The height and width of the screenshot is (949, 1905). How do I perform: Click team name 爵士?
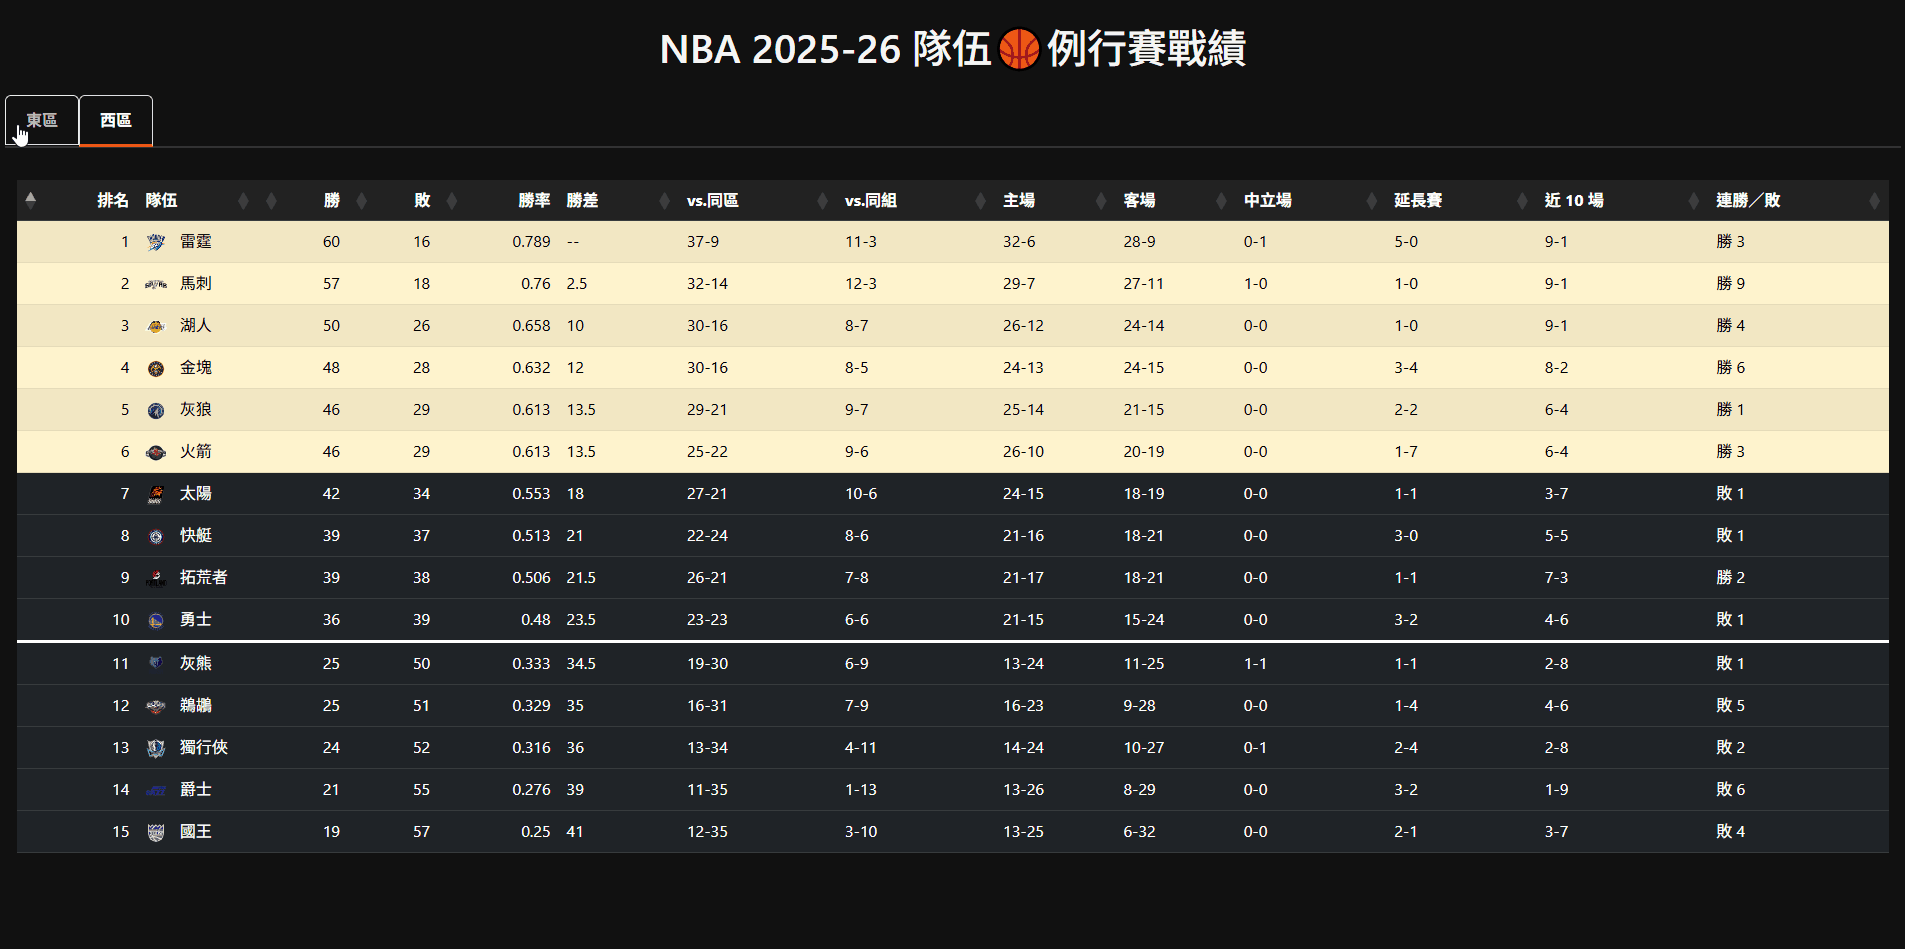[195, 789]
